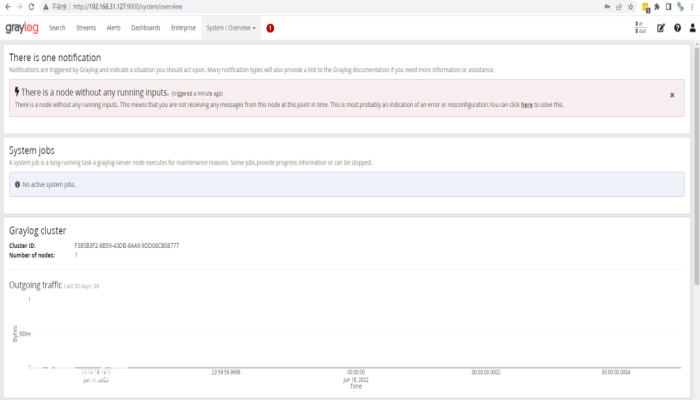
Task: Click the not-secure warning icon
Action: click(x=46, y=7)
